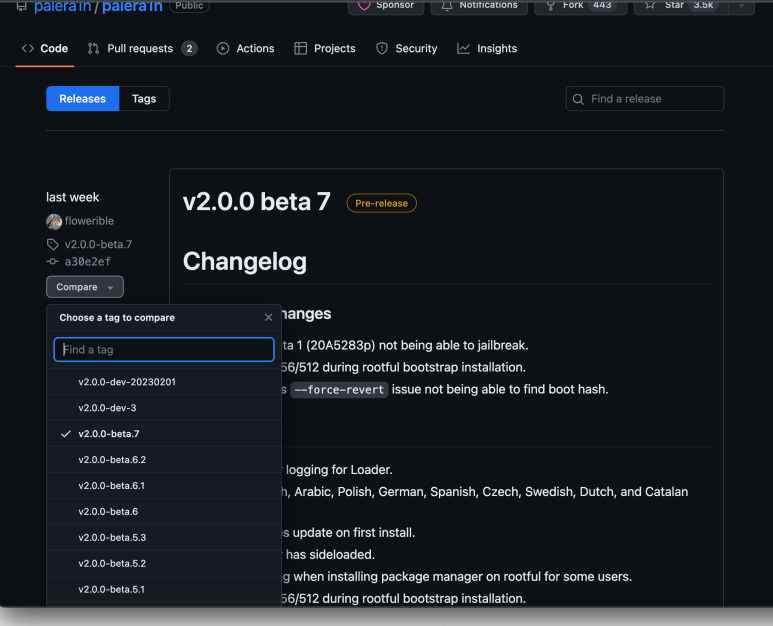Open the palera1n repository name link
This screenshot has height=626, width=773.
click(132, 6)
